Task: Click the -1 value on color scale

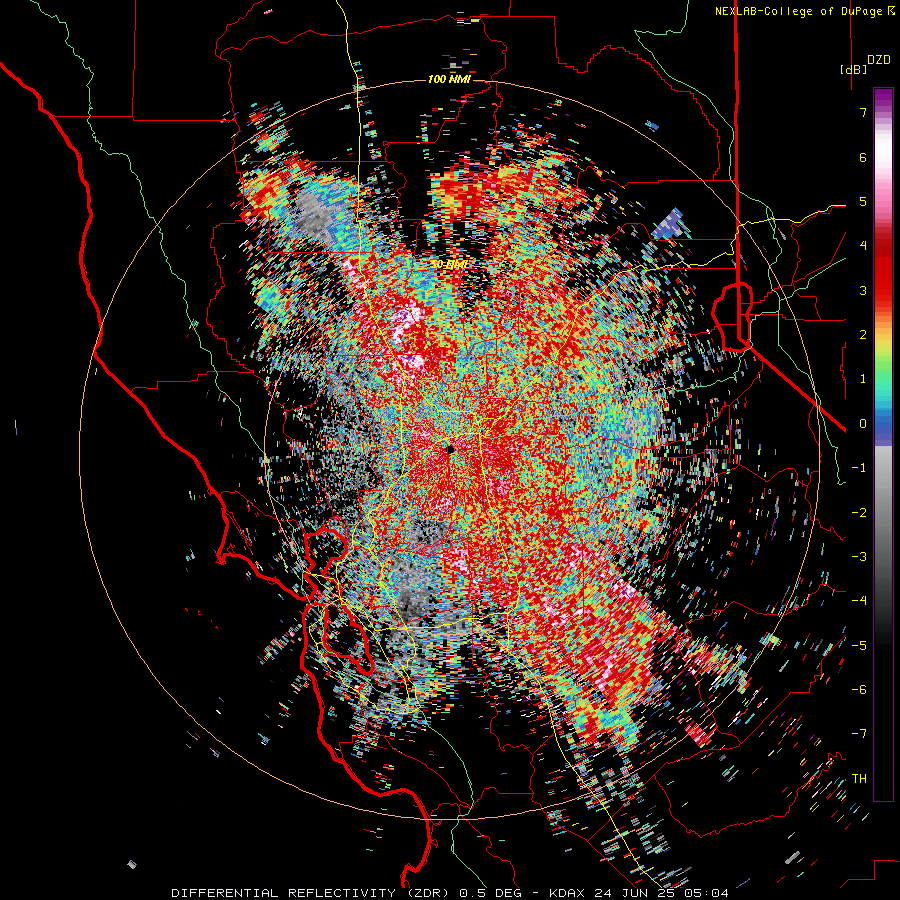Action: tap(859, 468)
